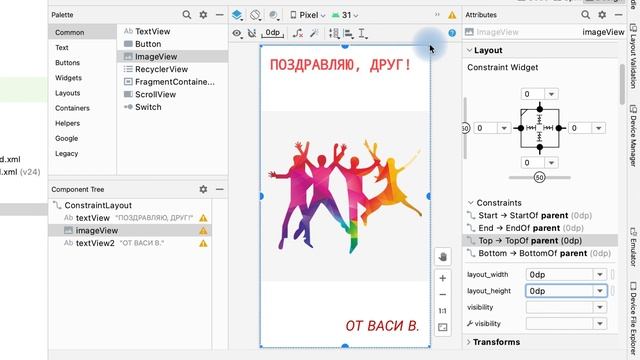Viewport: 640px width, 360px height.
Task: Pick RecyclerView from the palette
Action: pos(172,69)
